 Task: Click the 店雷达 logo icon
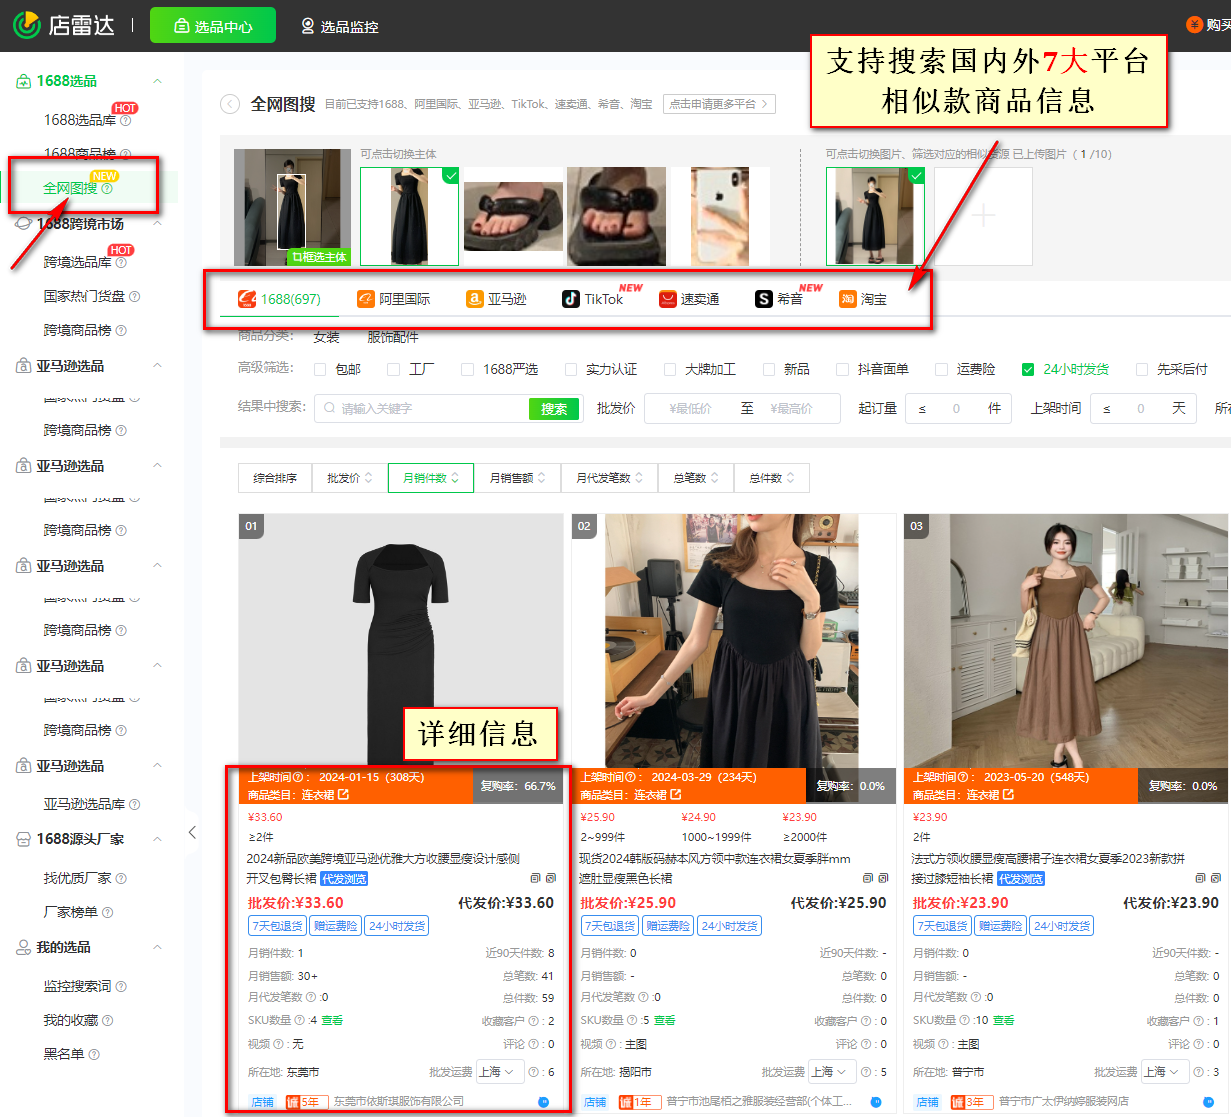point(25,27)
